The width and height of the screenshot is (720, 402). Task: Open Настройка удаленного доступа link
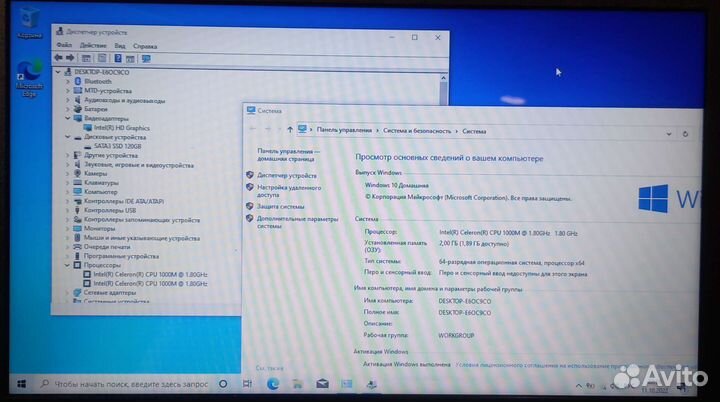click(x=289, y=191)
